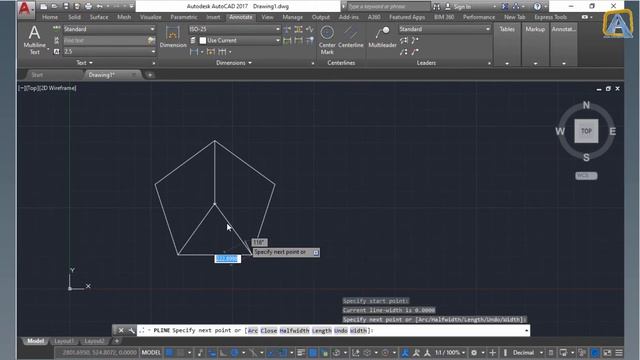The image size is (640, 360).
Task: Toggle hardware acceleration icon in status bar
Action: [595, 353]
